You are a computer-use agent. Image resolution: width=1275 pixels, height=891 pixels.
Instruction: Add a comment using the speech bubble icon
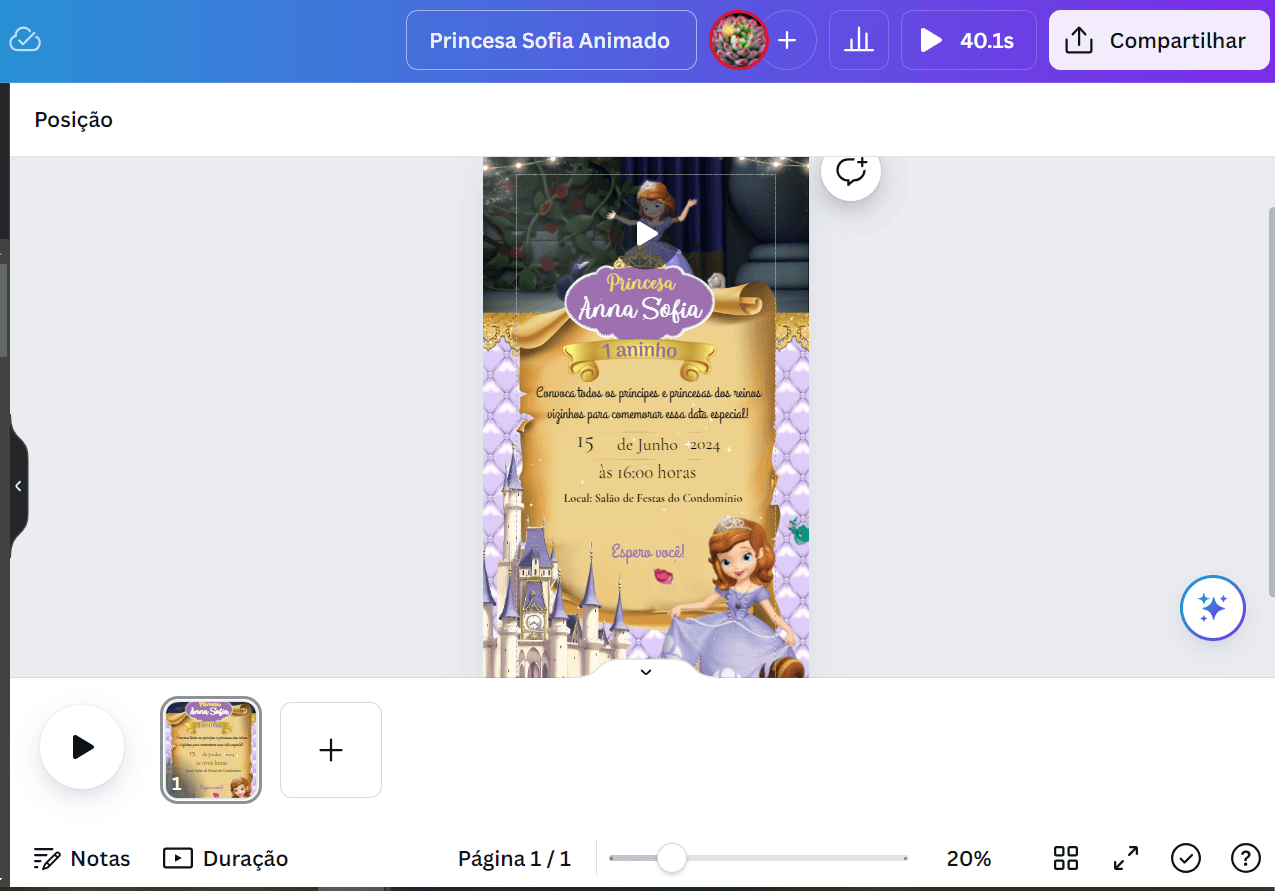pos(851,171)
